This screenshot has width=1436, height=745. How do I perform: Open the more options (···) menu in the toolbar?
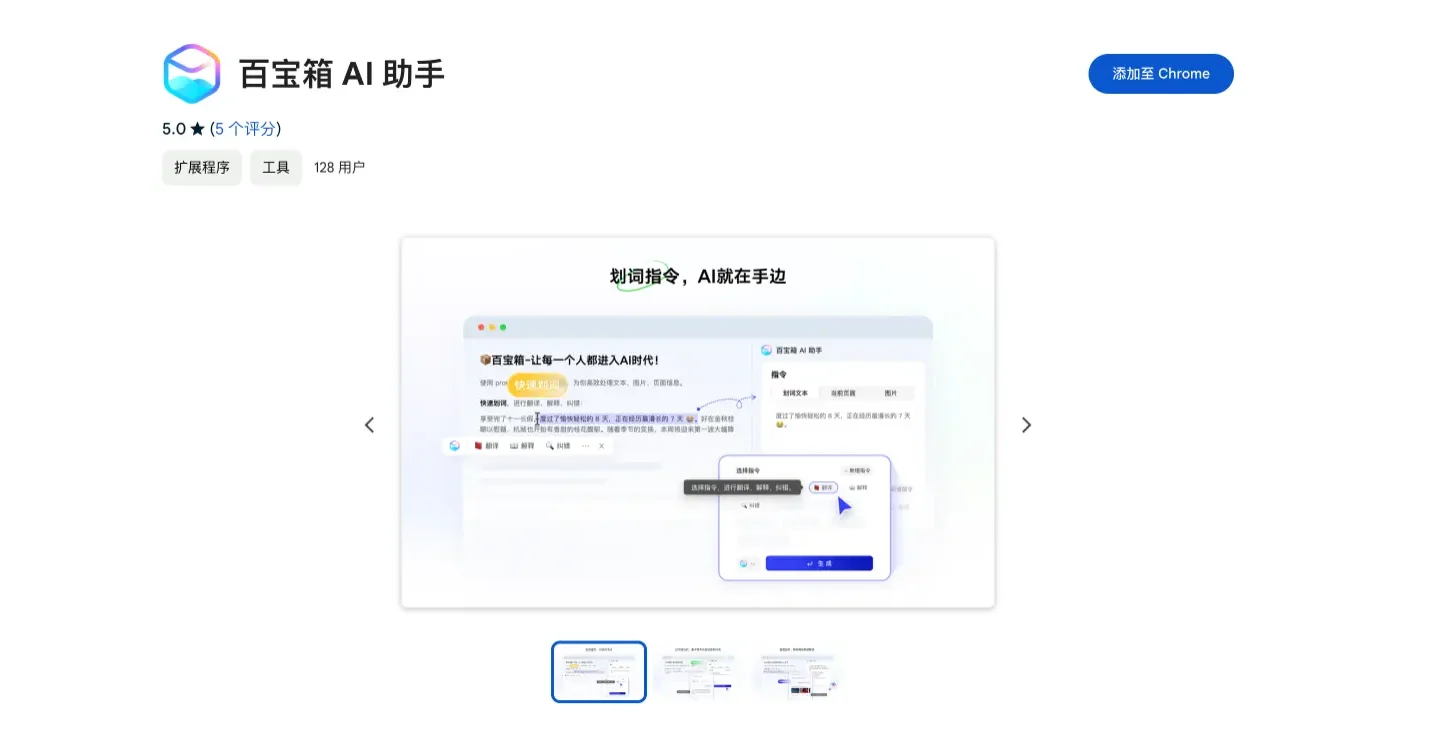pos(585,446)
